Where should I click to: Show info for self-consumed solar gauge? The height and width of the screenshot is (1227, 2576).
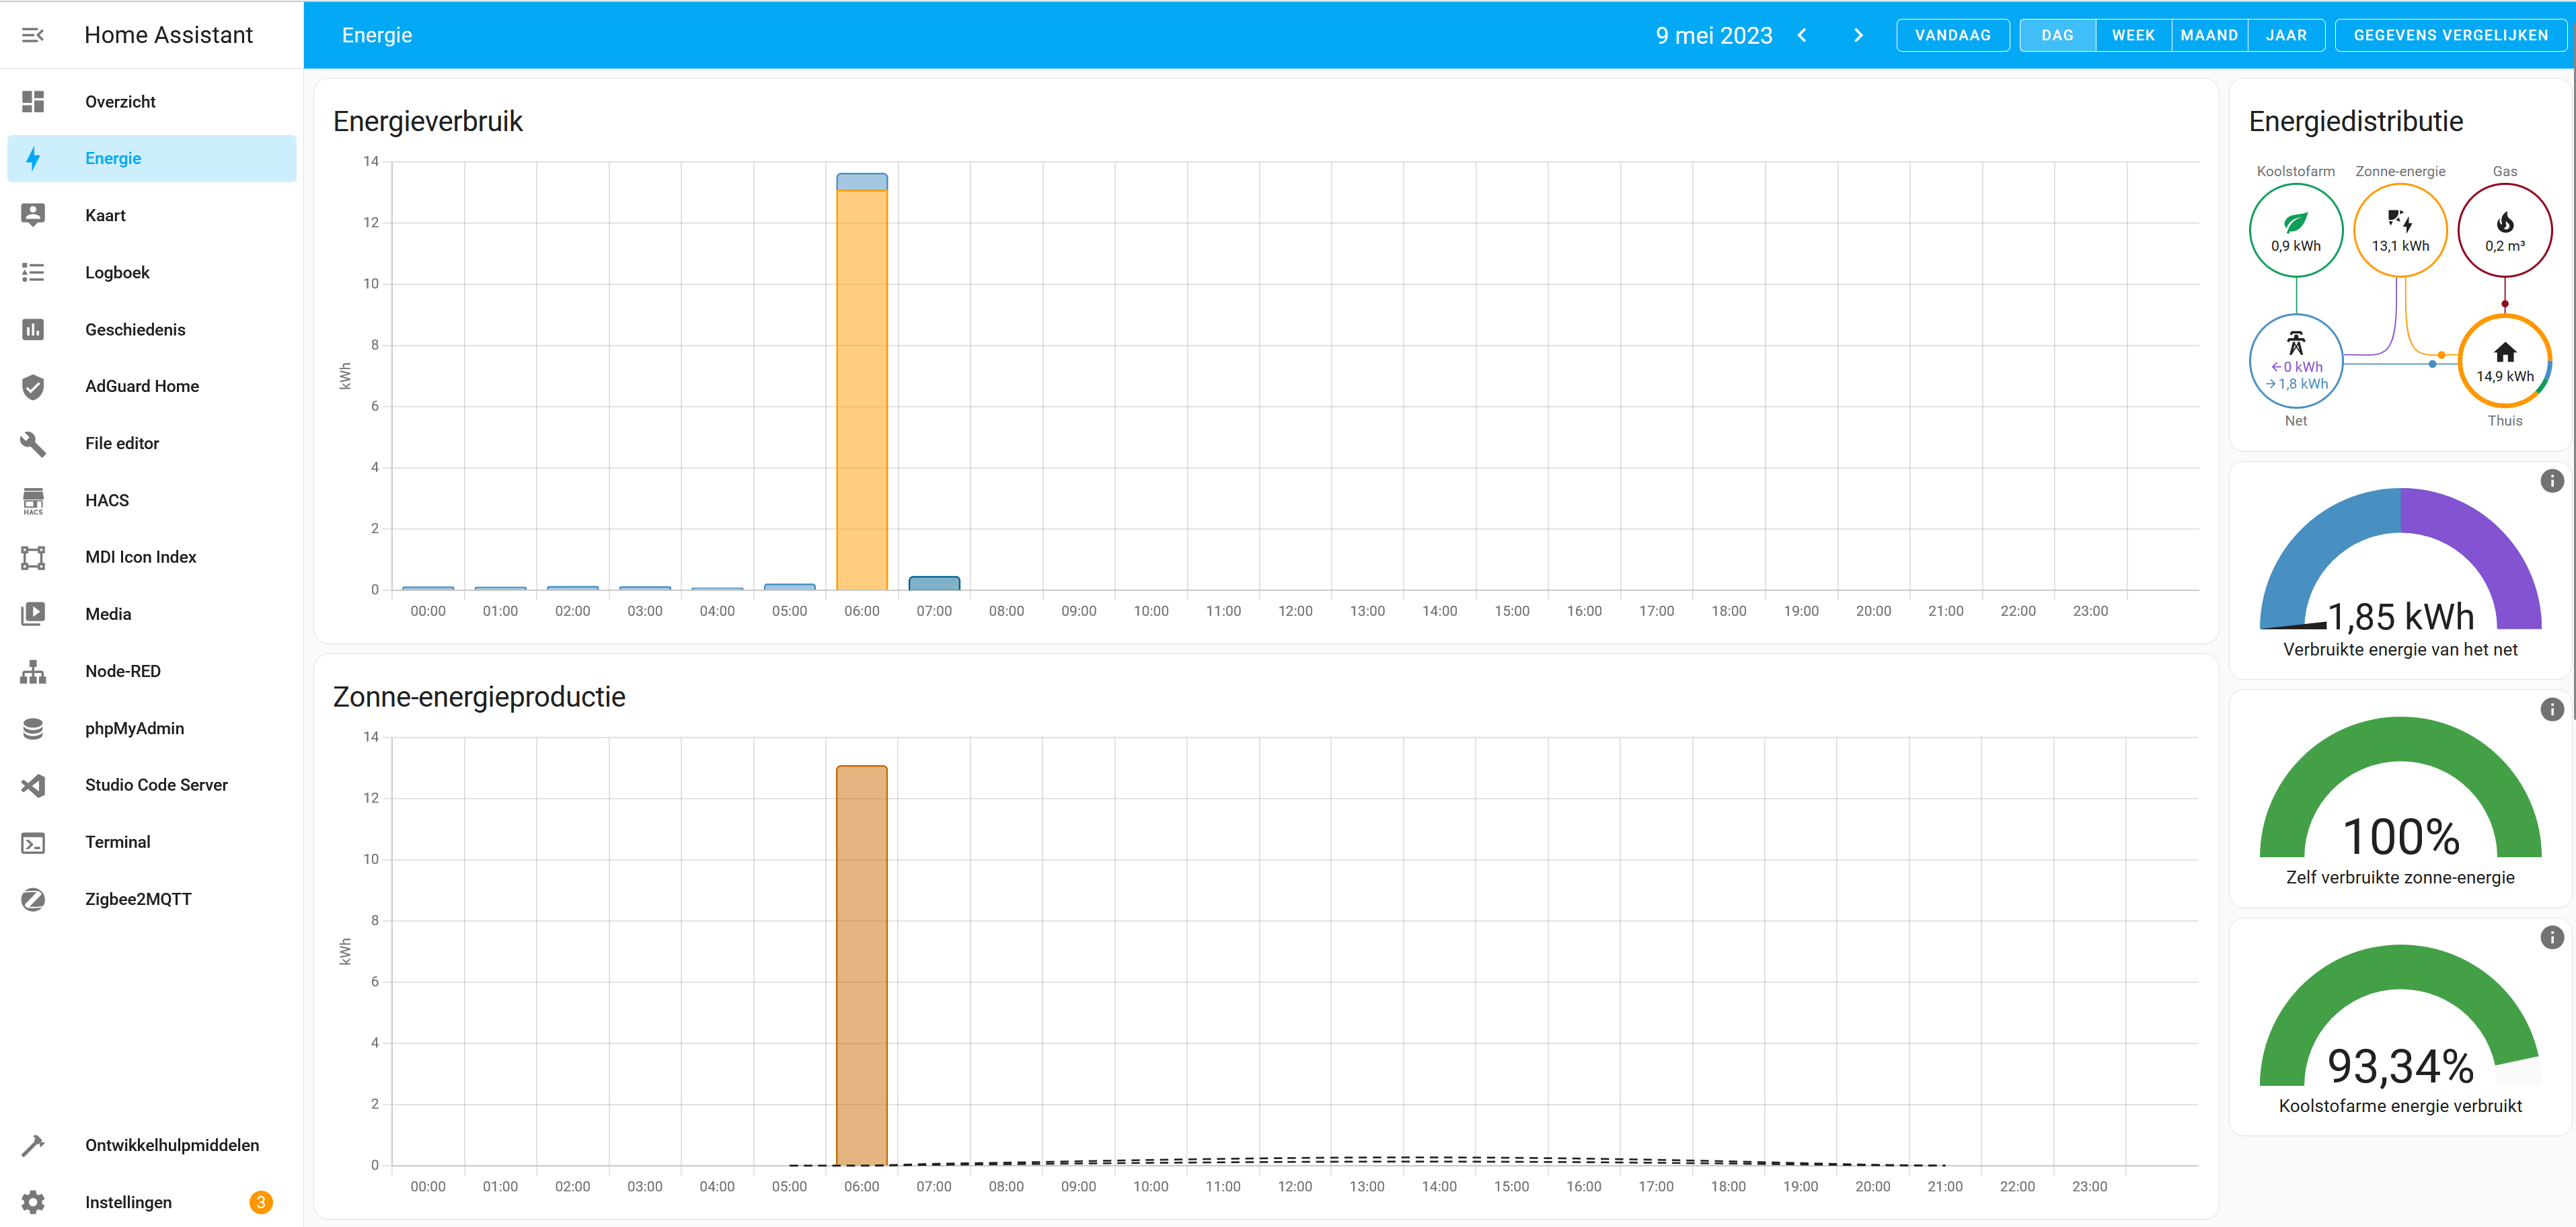coord(2552,709)
